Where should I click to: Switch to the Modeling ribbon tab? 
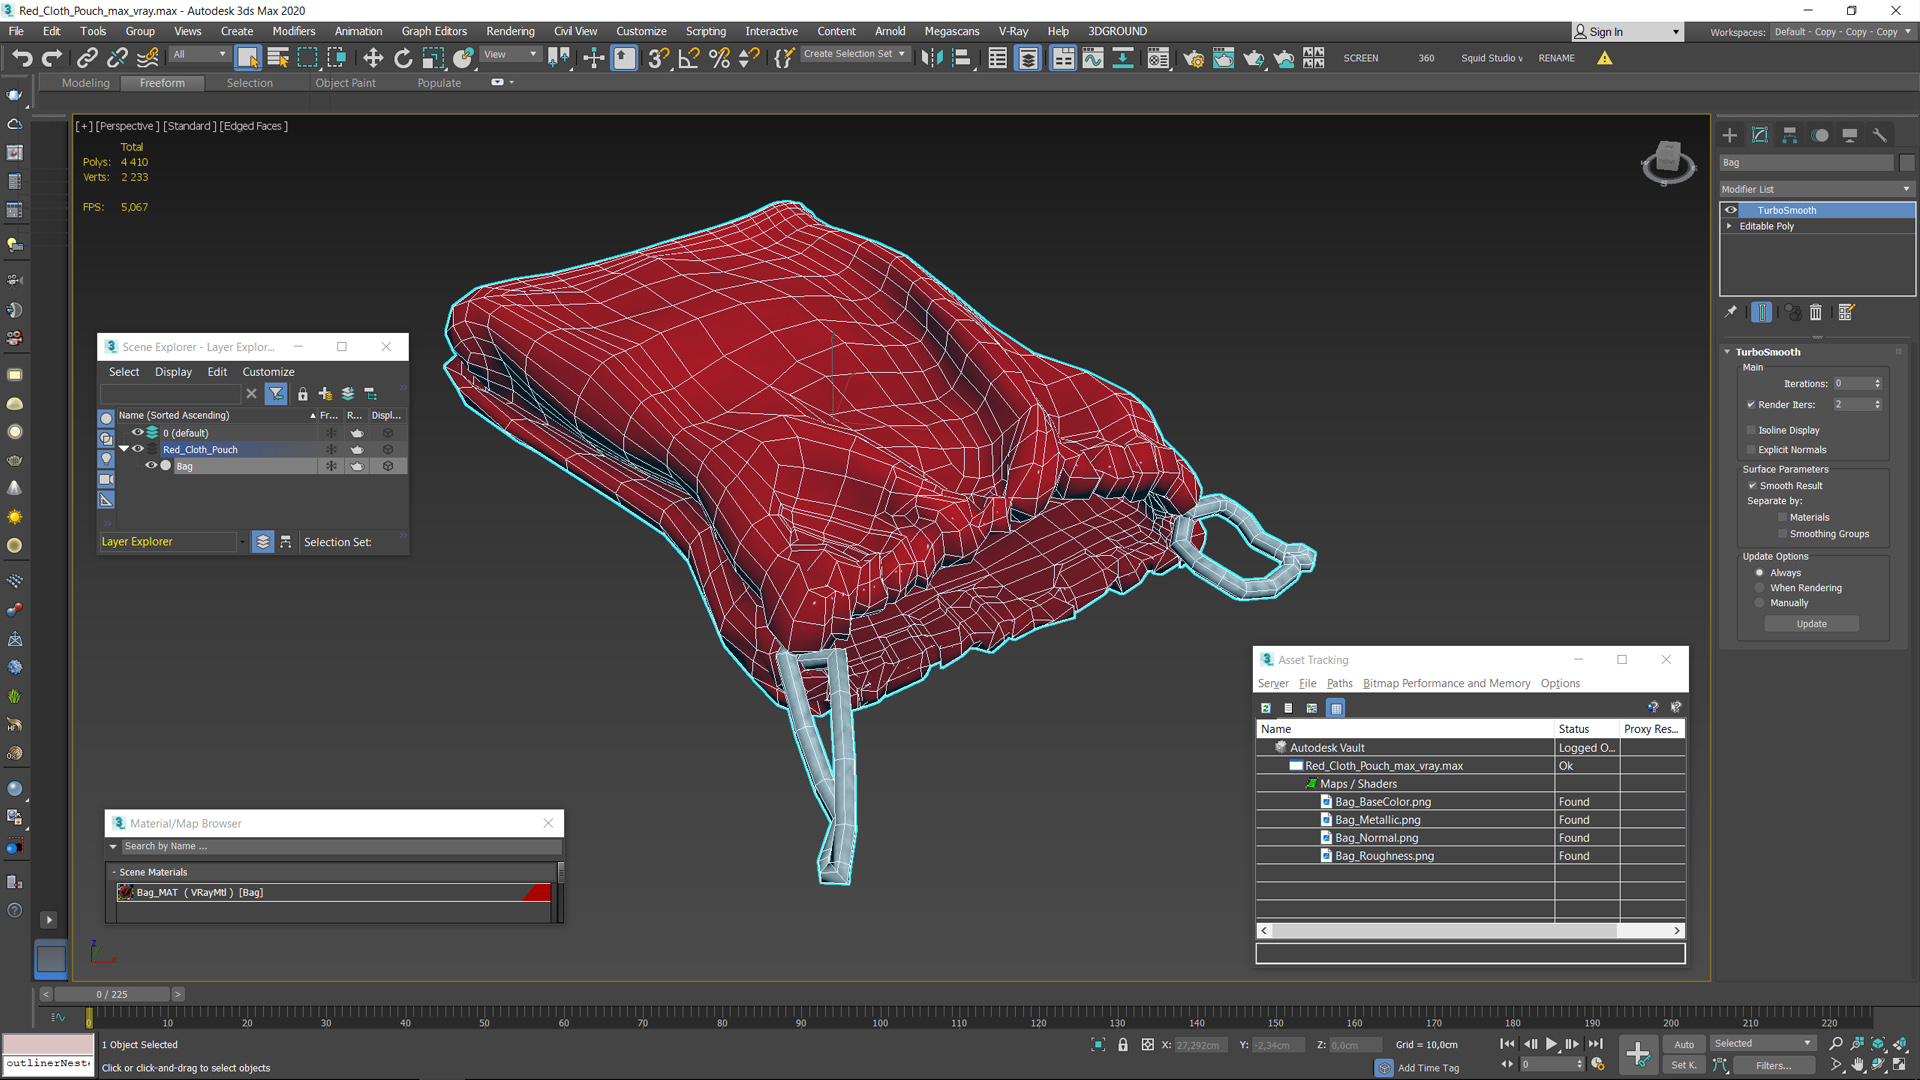point(85,83)
